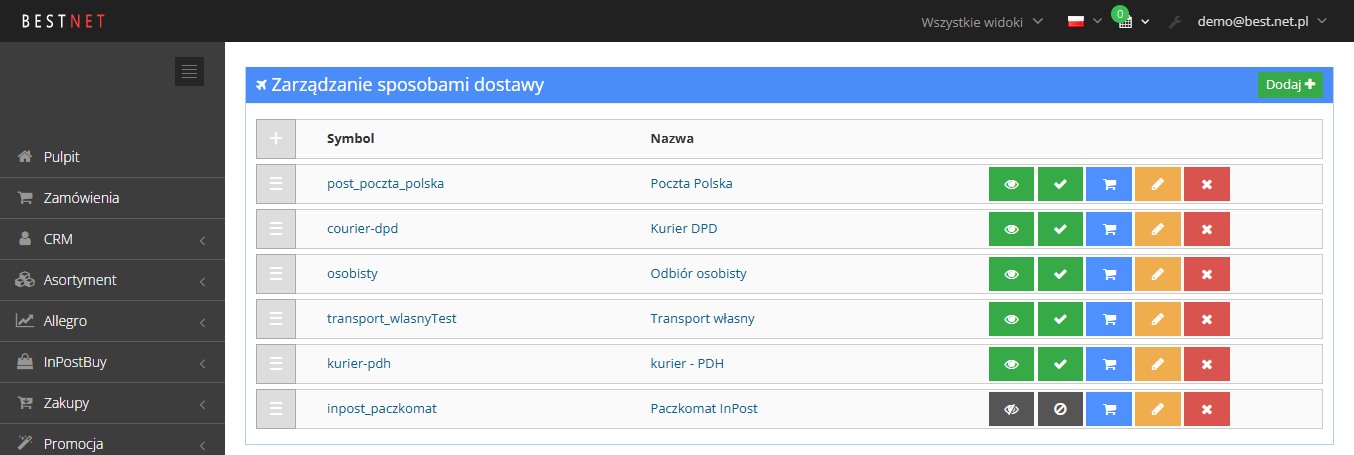Viewport: 1354px width, 455px height.
Task: Open Odbiór osobisty name link
Action: coord(698,274)
